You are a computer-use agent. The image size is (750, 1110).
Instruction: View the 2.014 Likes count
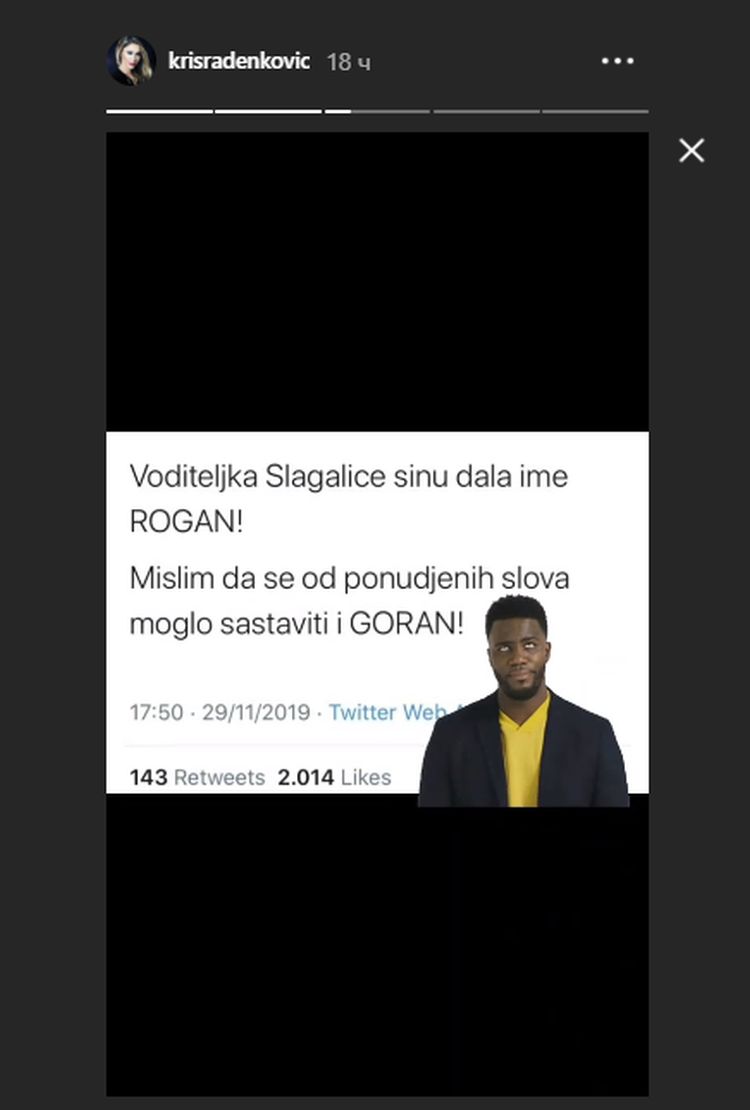334,777
